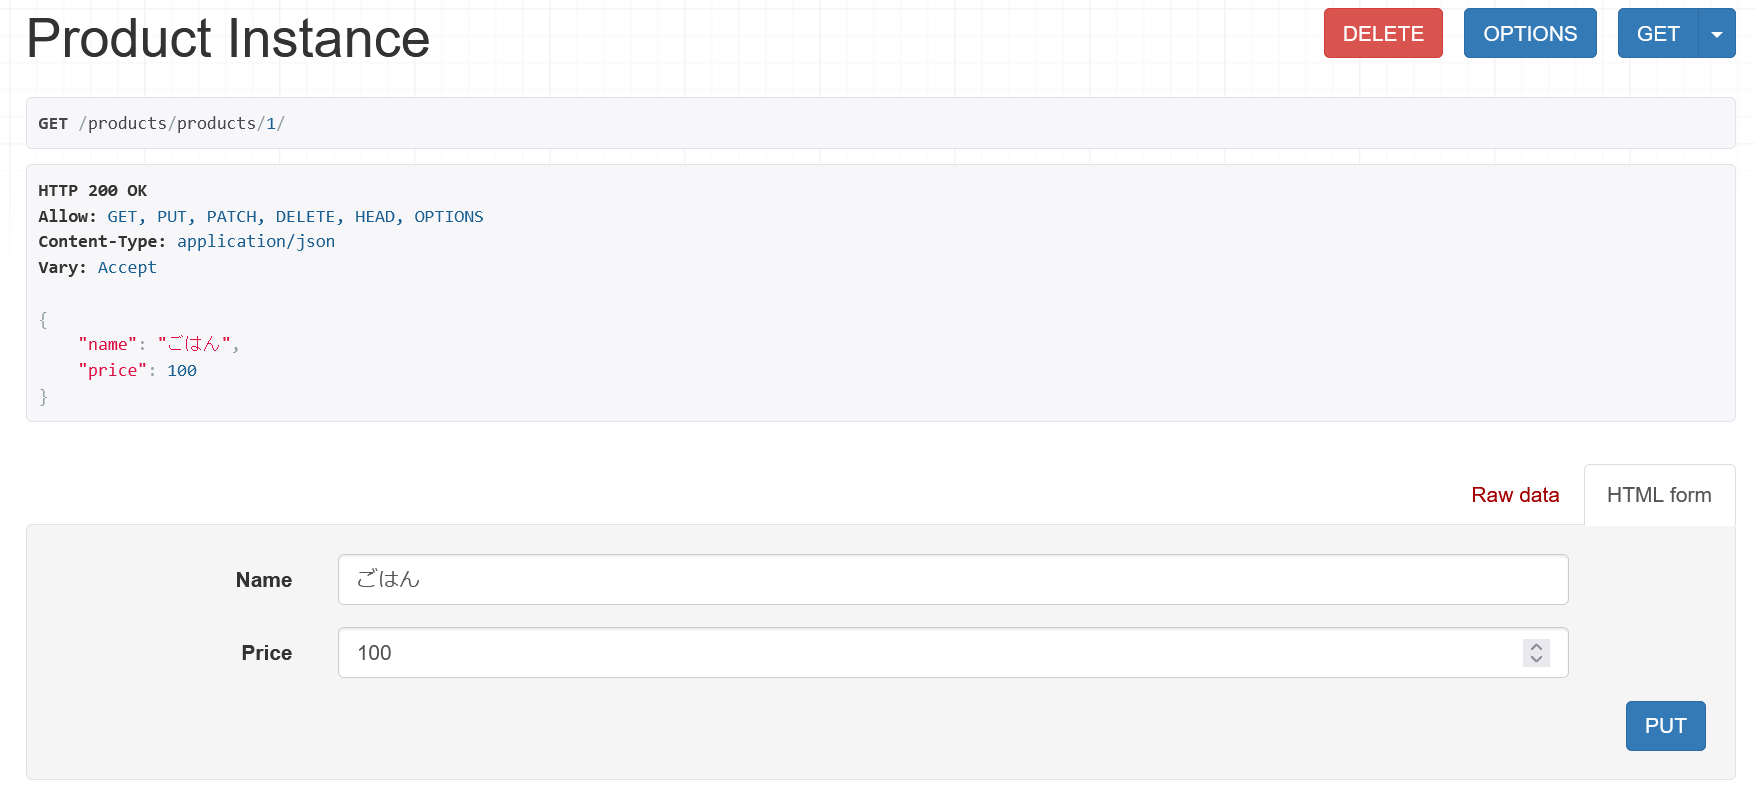Focus the Name input field

click(953, 580)
